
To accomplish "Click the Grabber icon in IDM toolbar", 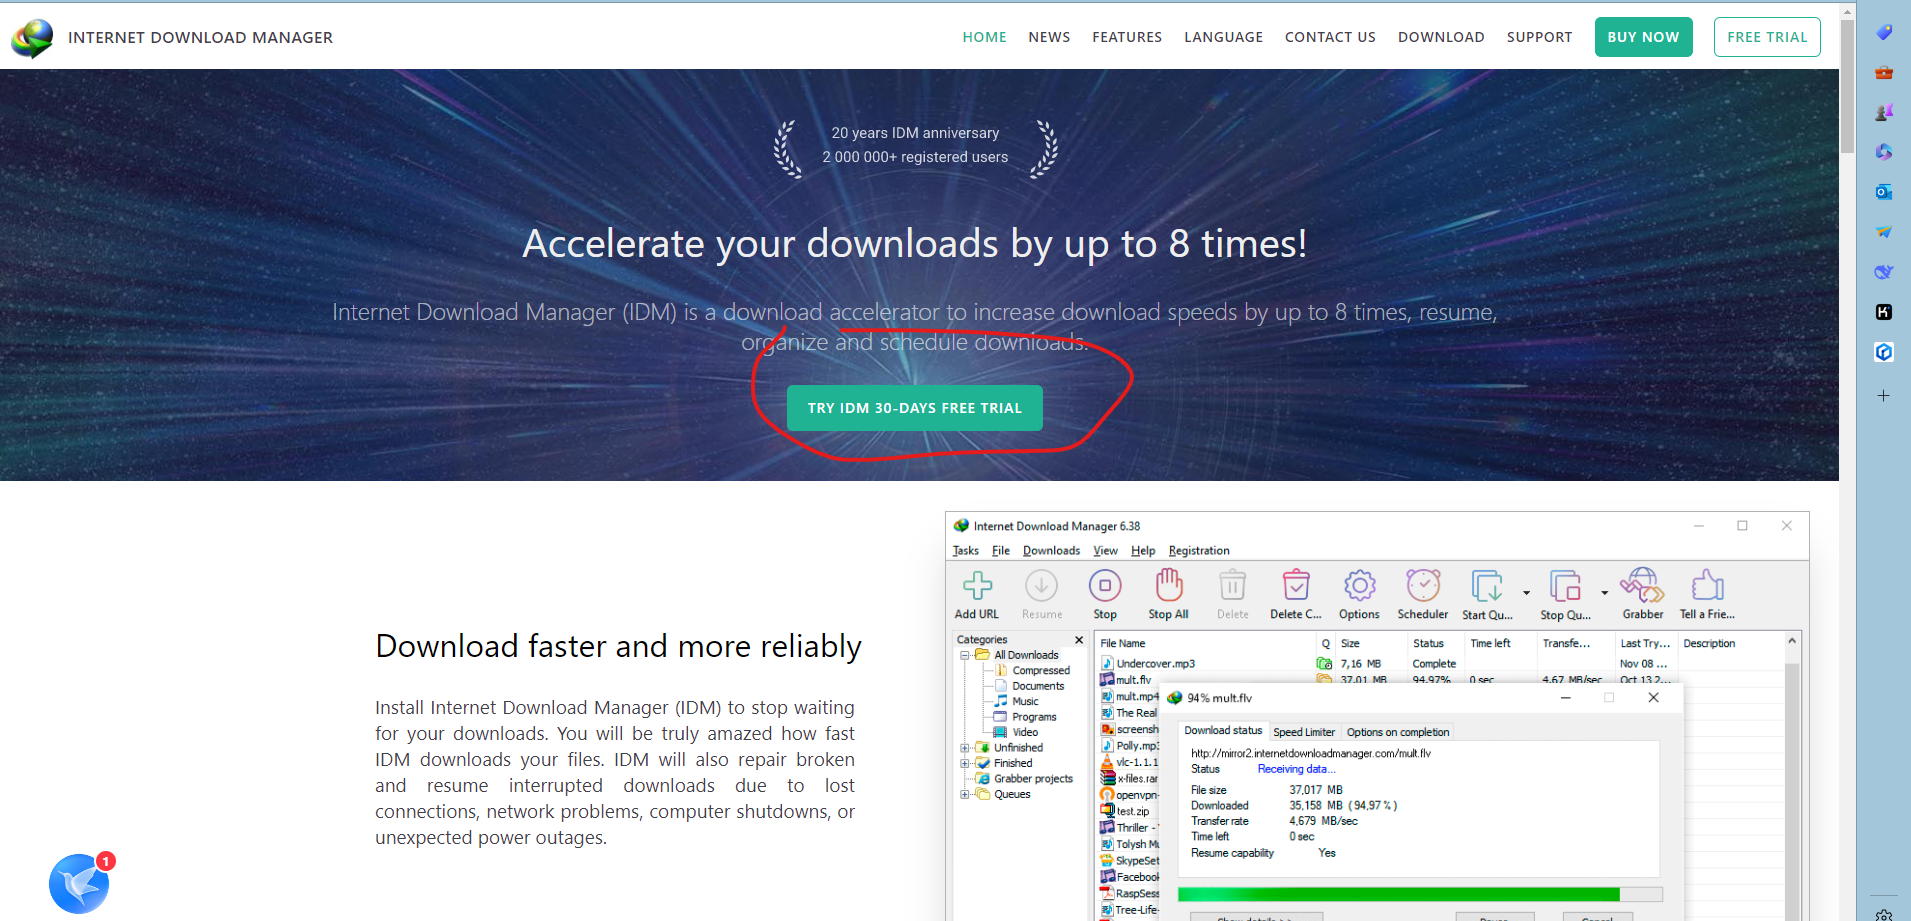I will click(x=1643, y=586).
